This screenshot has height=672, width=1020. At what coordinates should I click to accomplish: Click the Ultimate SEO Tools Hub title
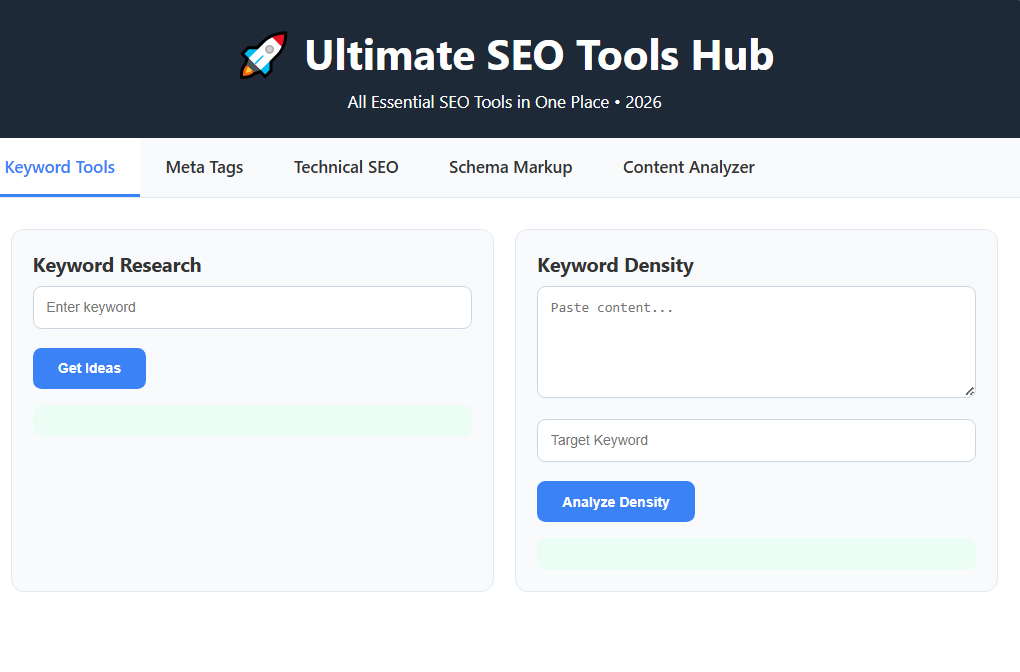pos(539,55)
